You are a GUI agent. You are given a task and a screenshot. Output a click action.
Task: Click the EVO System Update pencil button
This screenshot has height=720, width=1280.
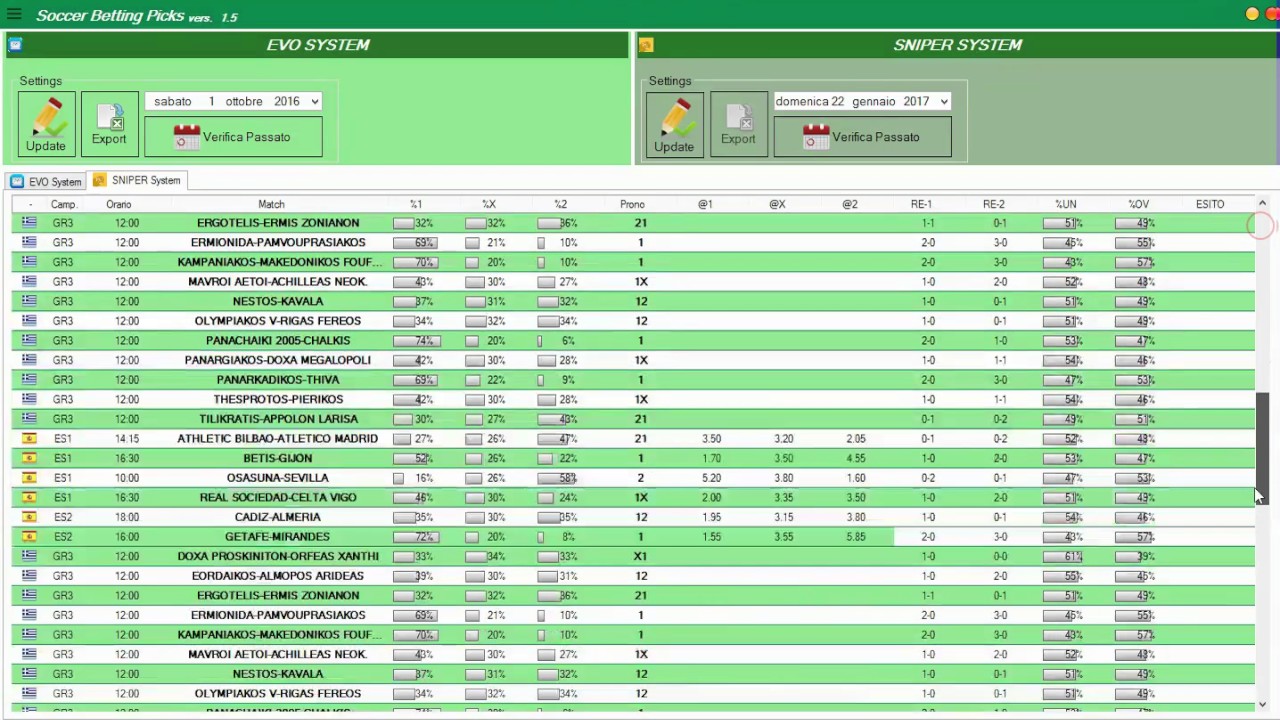(x=46, y=124)
